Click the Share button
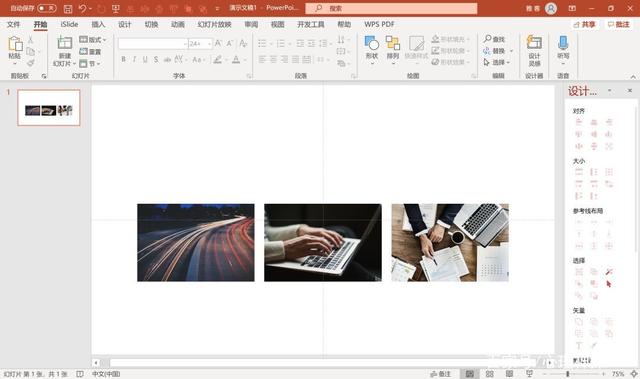The width and height of the screenshot is (640, 379). click(584, 24)
